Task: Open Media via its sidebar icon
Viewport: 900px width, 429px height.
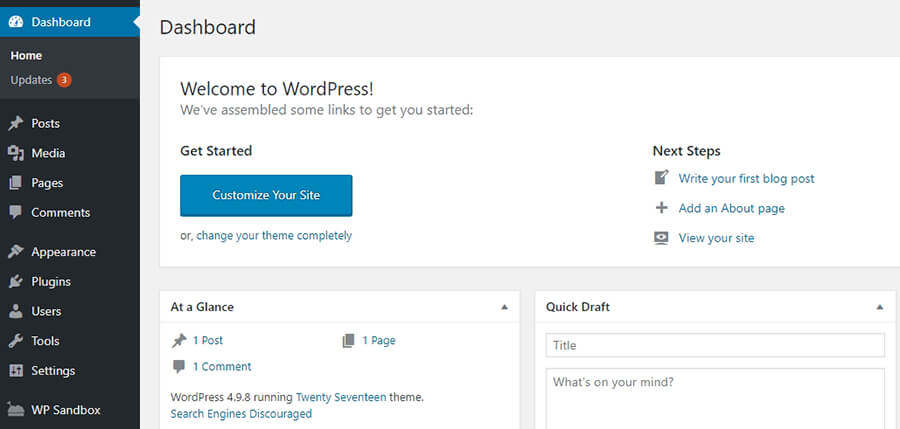Action: tap(16, 153)
